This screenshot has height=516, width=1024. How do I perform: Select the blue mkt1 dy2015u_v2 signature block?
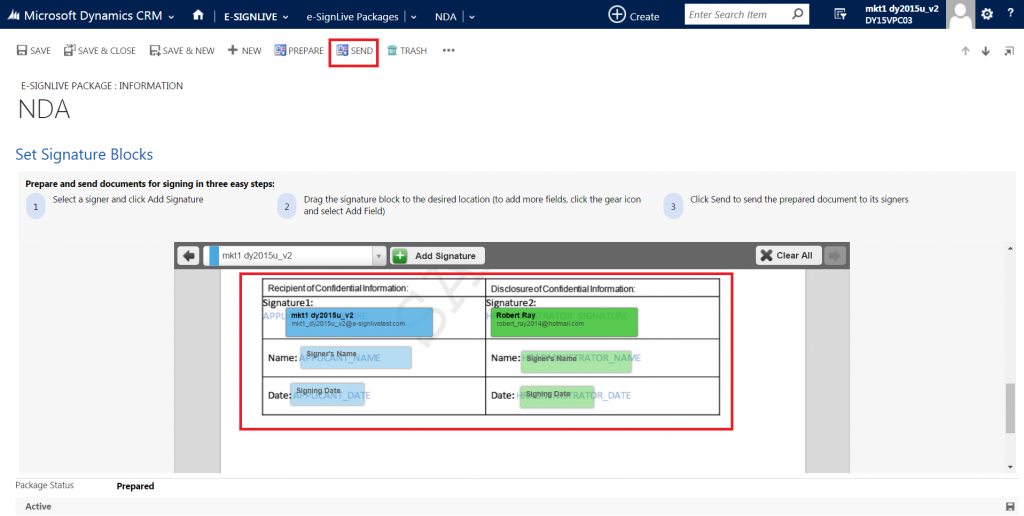tap(359, 322)
